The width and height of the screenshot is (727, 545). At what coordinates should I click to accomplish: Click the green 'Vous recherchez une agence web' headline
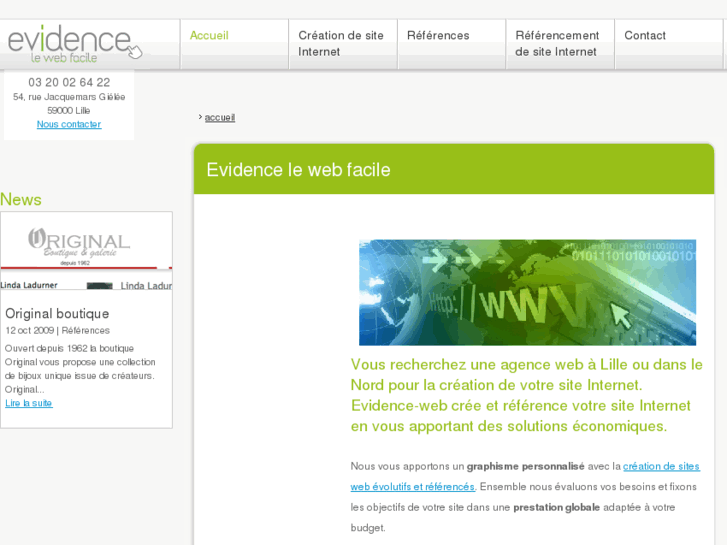(527, 395)
